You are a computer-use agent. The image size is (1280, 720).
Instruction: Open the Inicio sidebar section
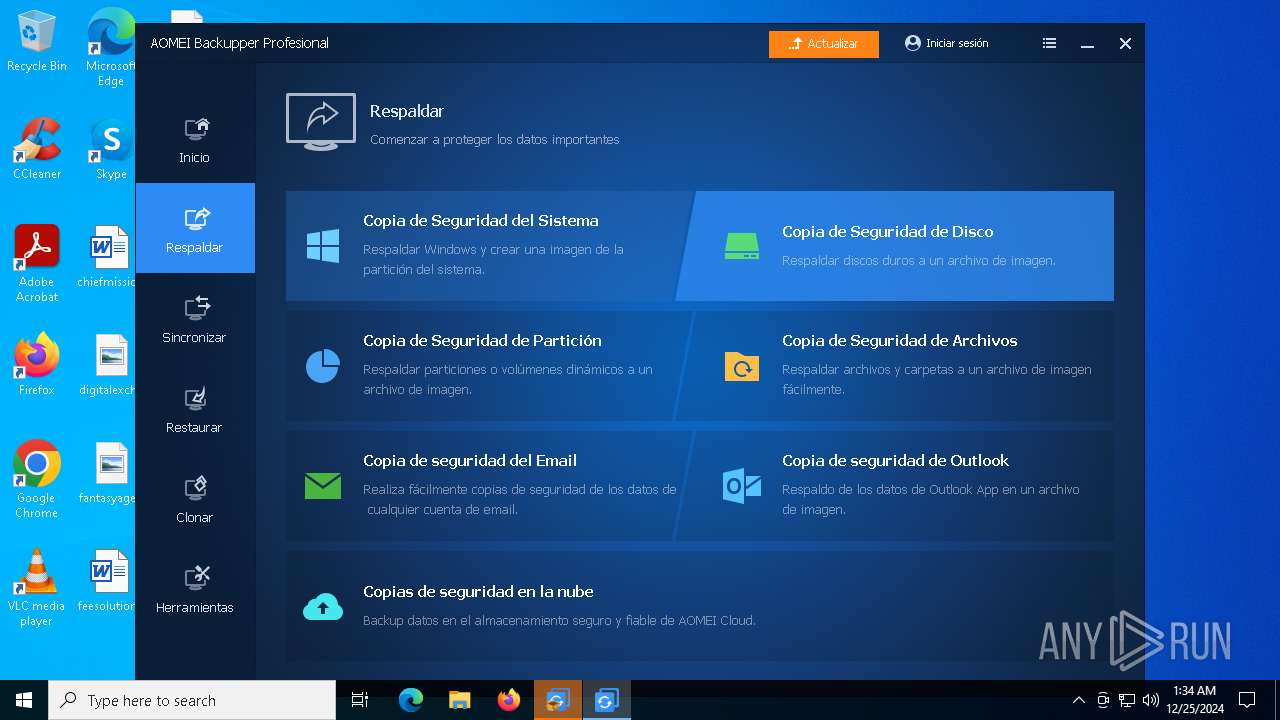[195, 139]
